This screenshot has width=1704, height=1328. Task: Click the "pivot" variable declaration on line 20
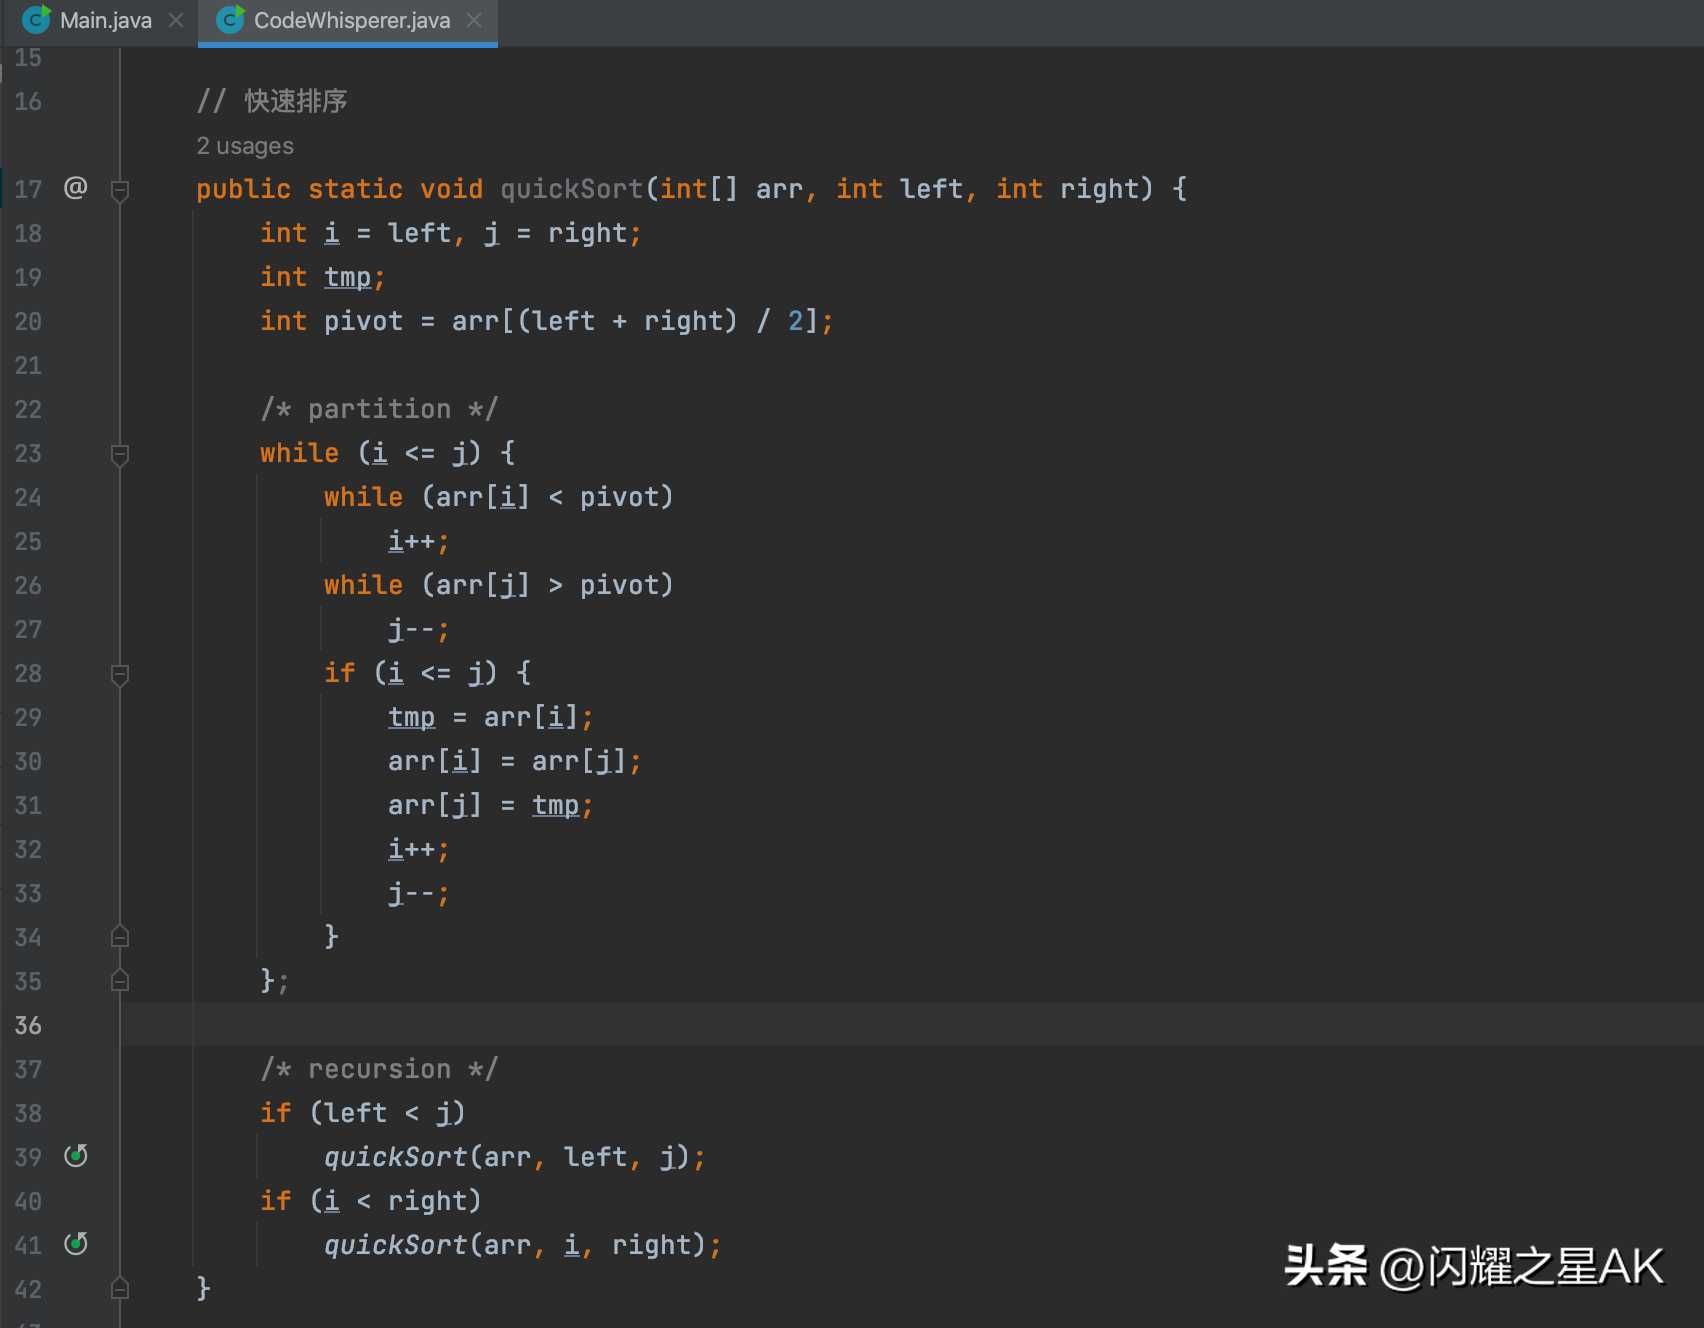(x=363, y=321)
